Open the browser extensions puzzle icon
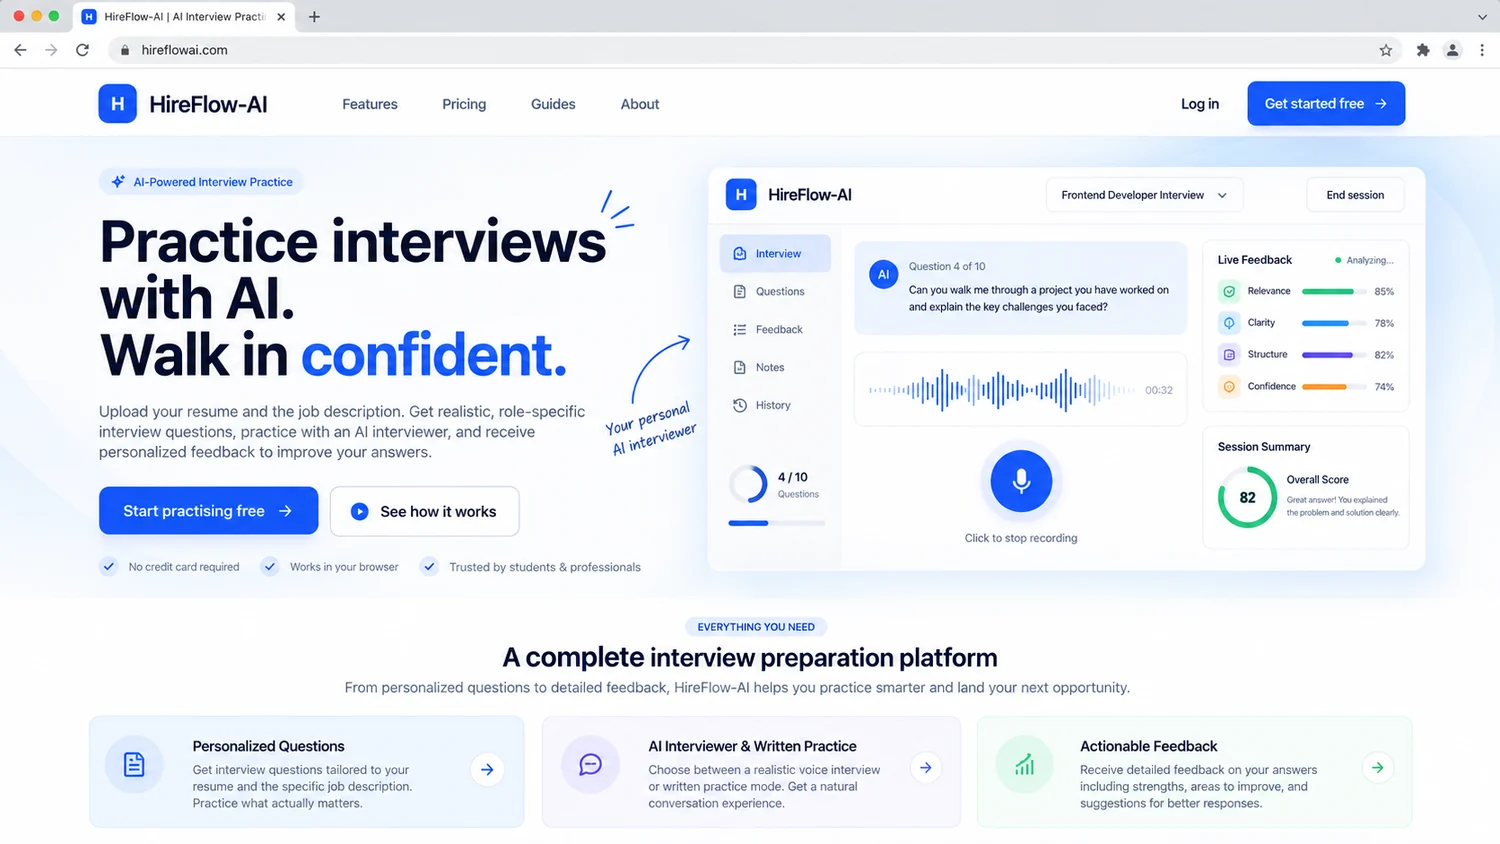The width and height of the screenshot is (1500, 844). pyautogui.click(x=1423, y=50)
